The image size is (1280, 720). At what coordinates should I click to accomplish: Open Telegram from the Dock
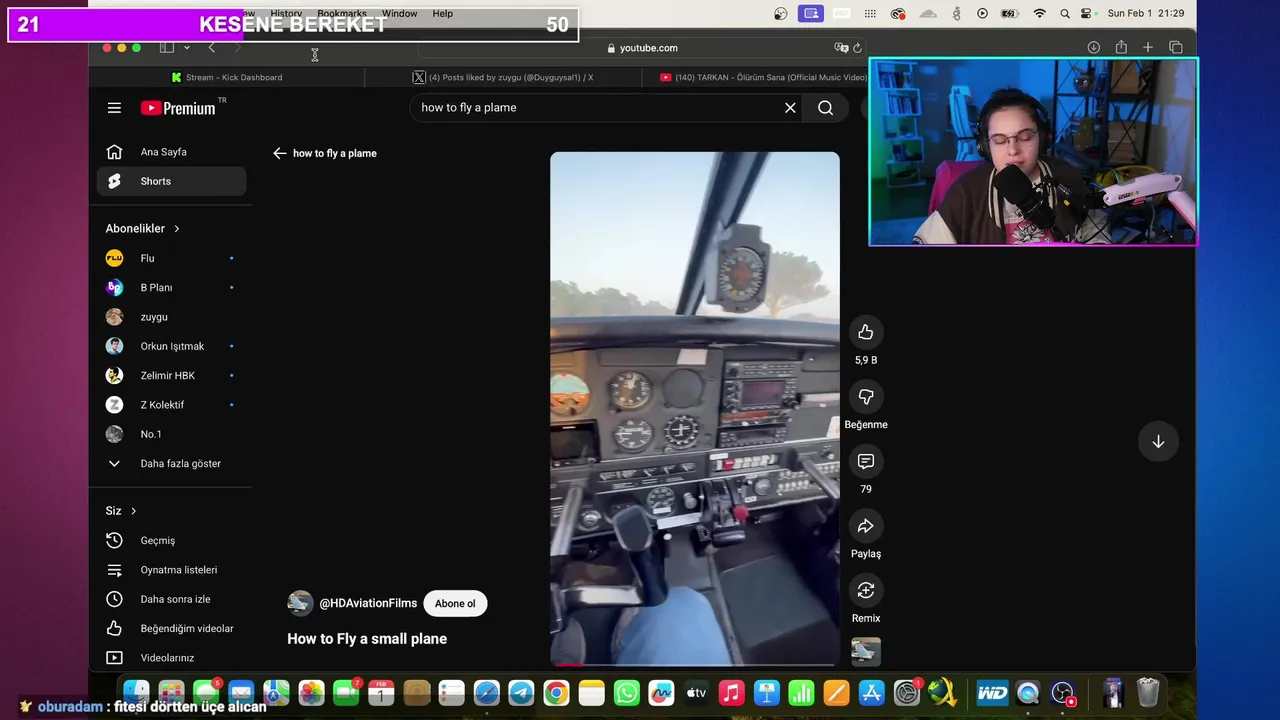click(521, 692)
